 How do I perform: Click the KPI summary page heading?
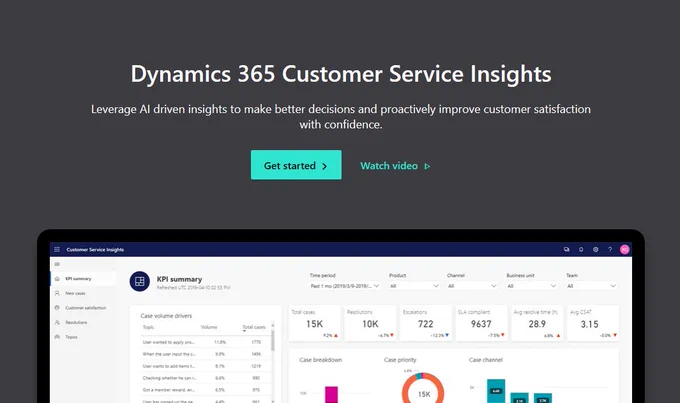pos(179,279)
